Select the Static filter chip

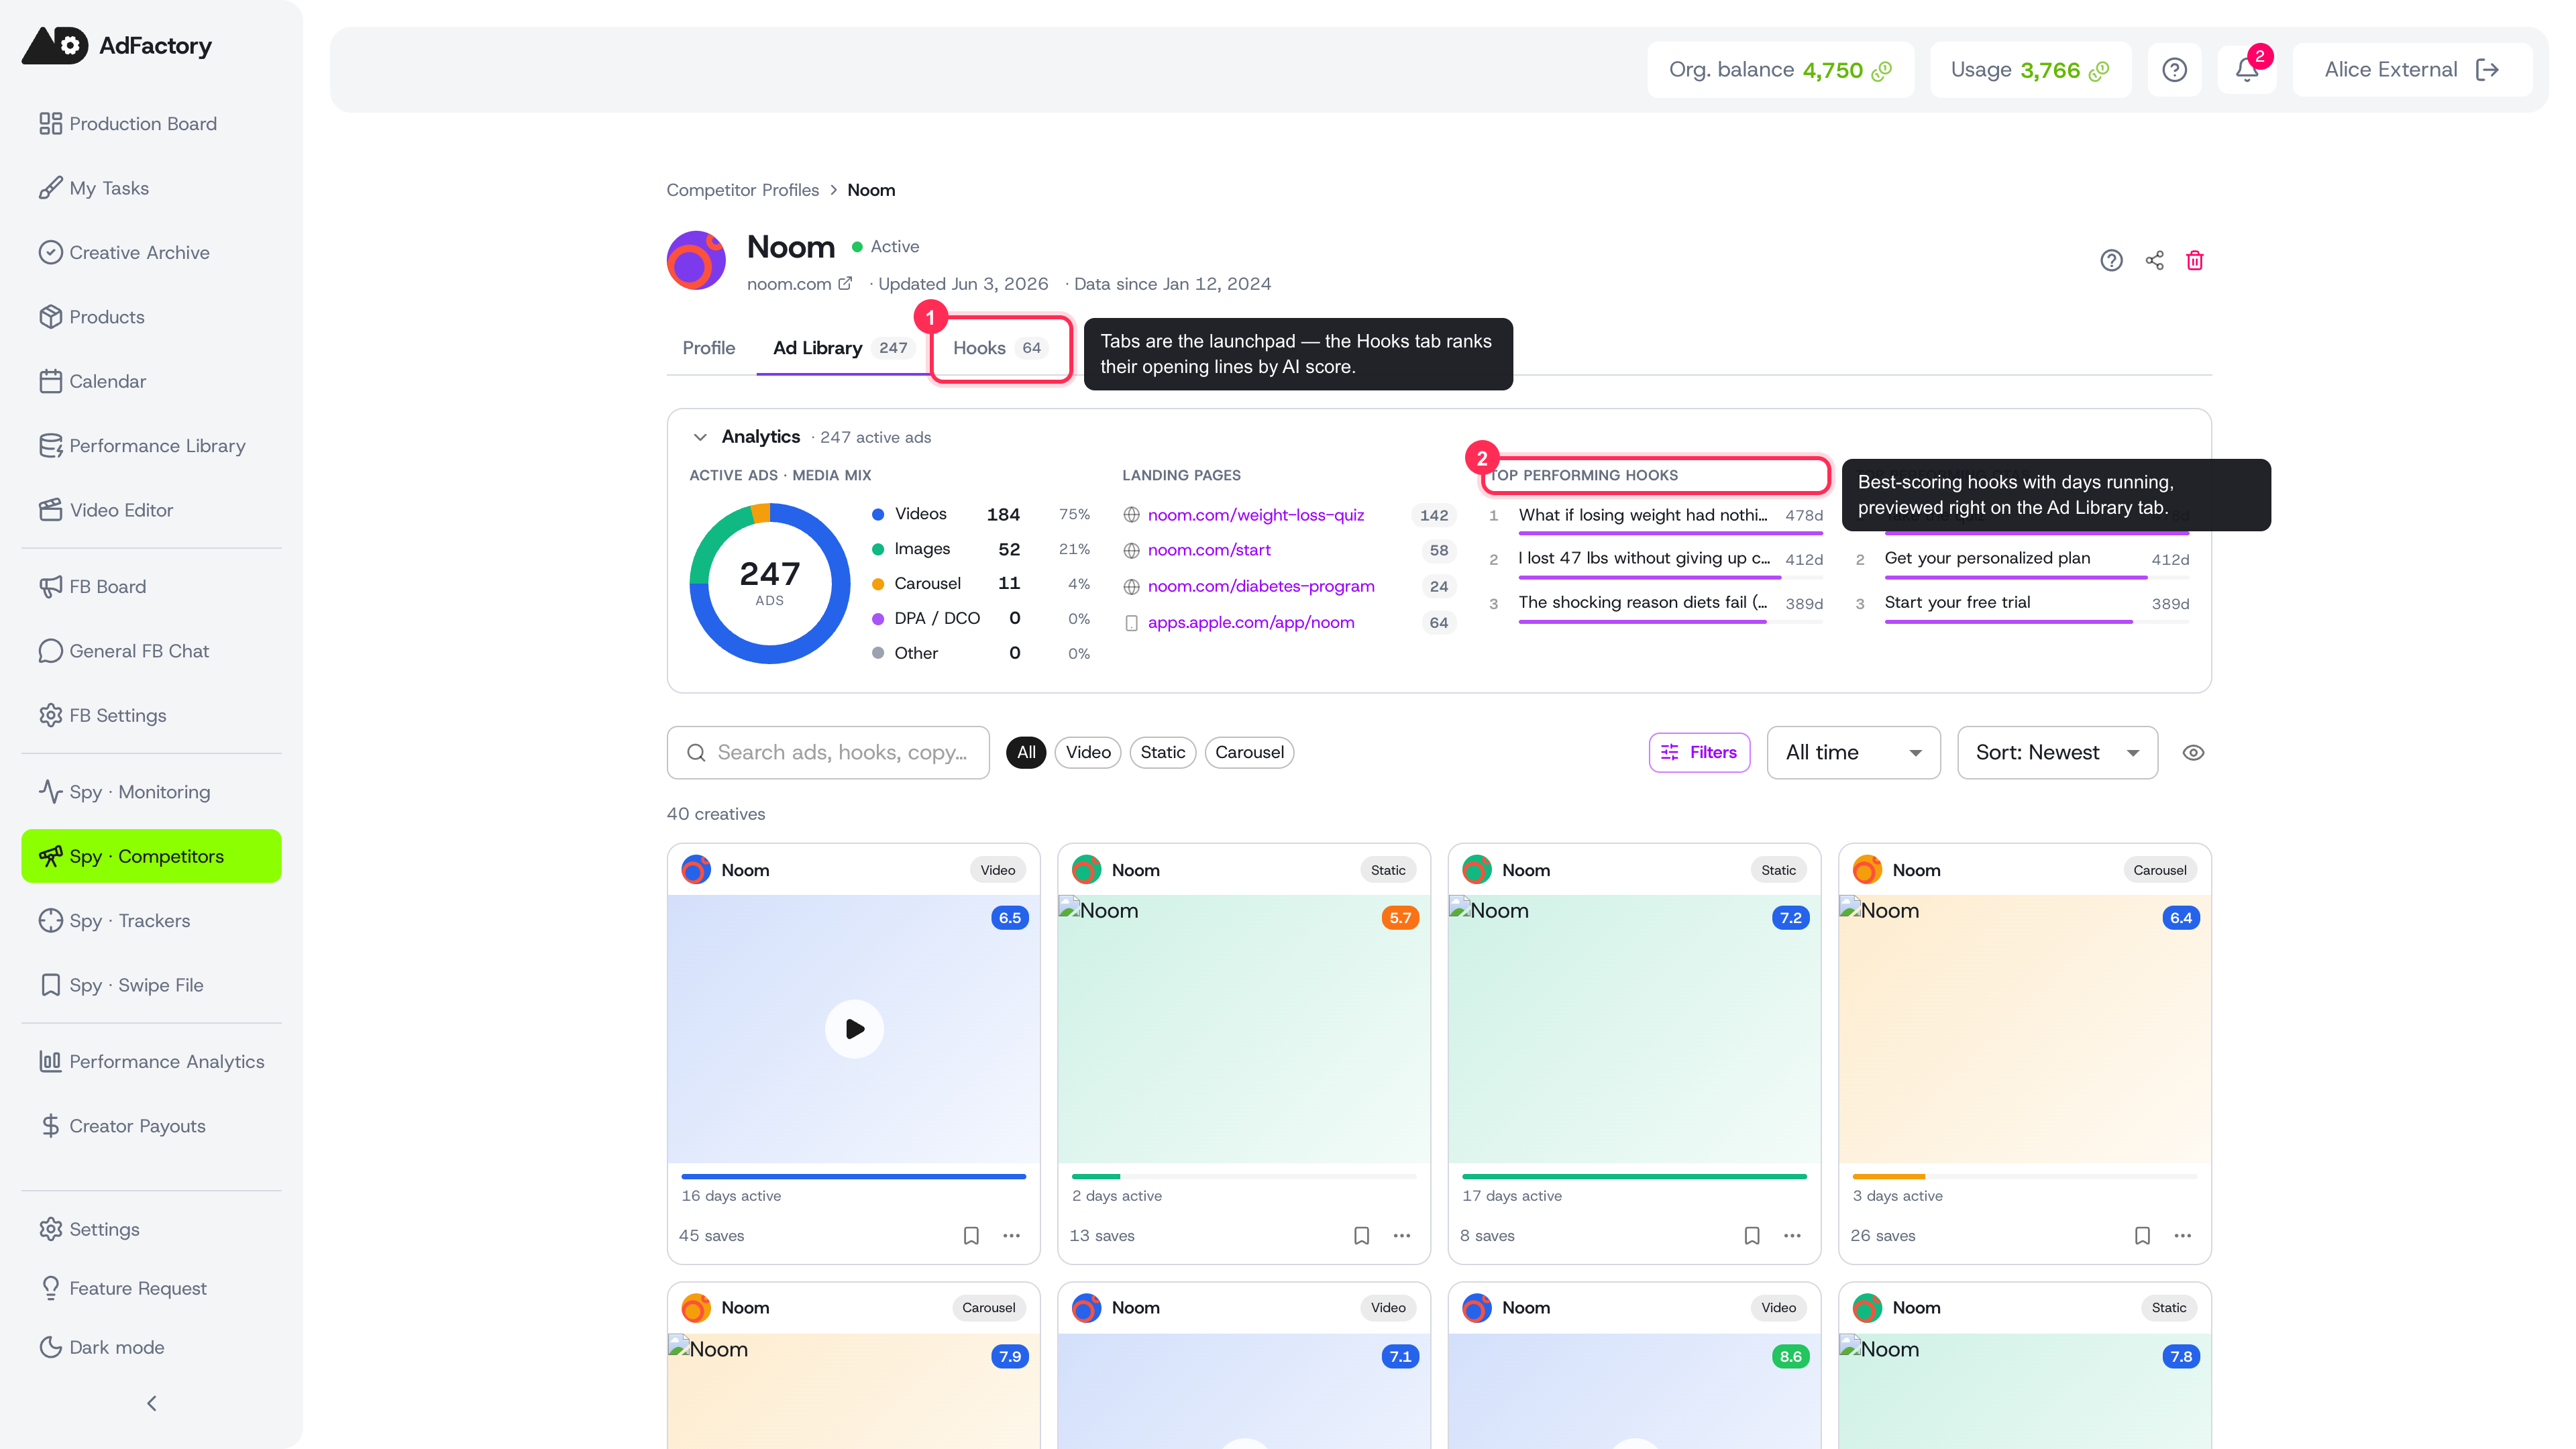(1162, 752)
